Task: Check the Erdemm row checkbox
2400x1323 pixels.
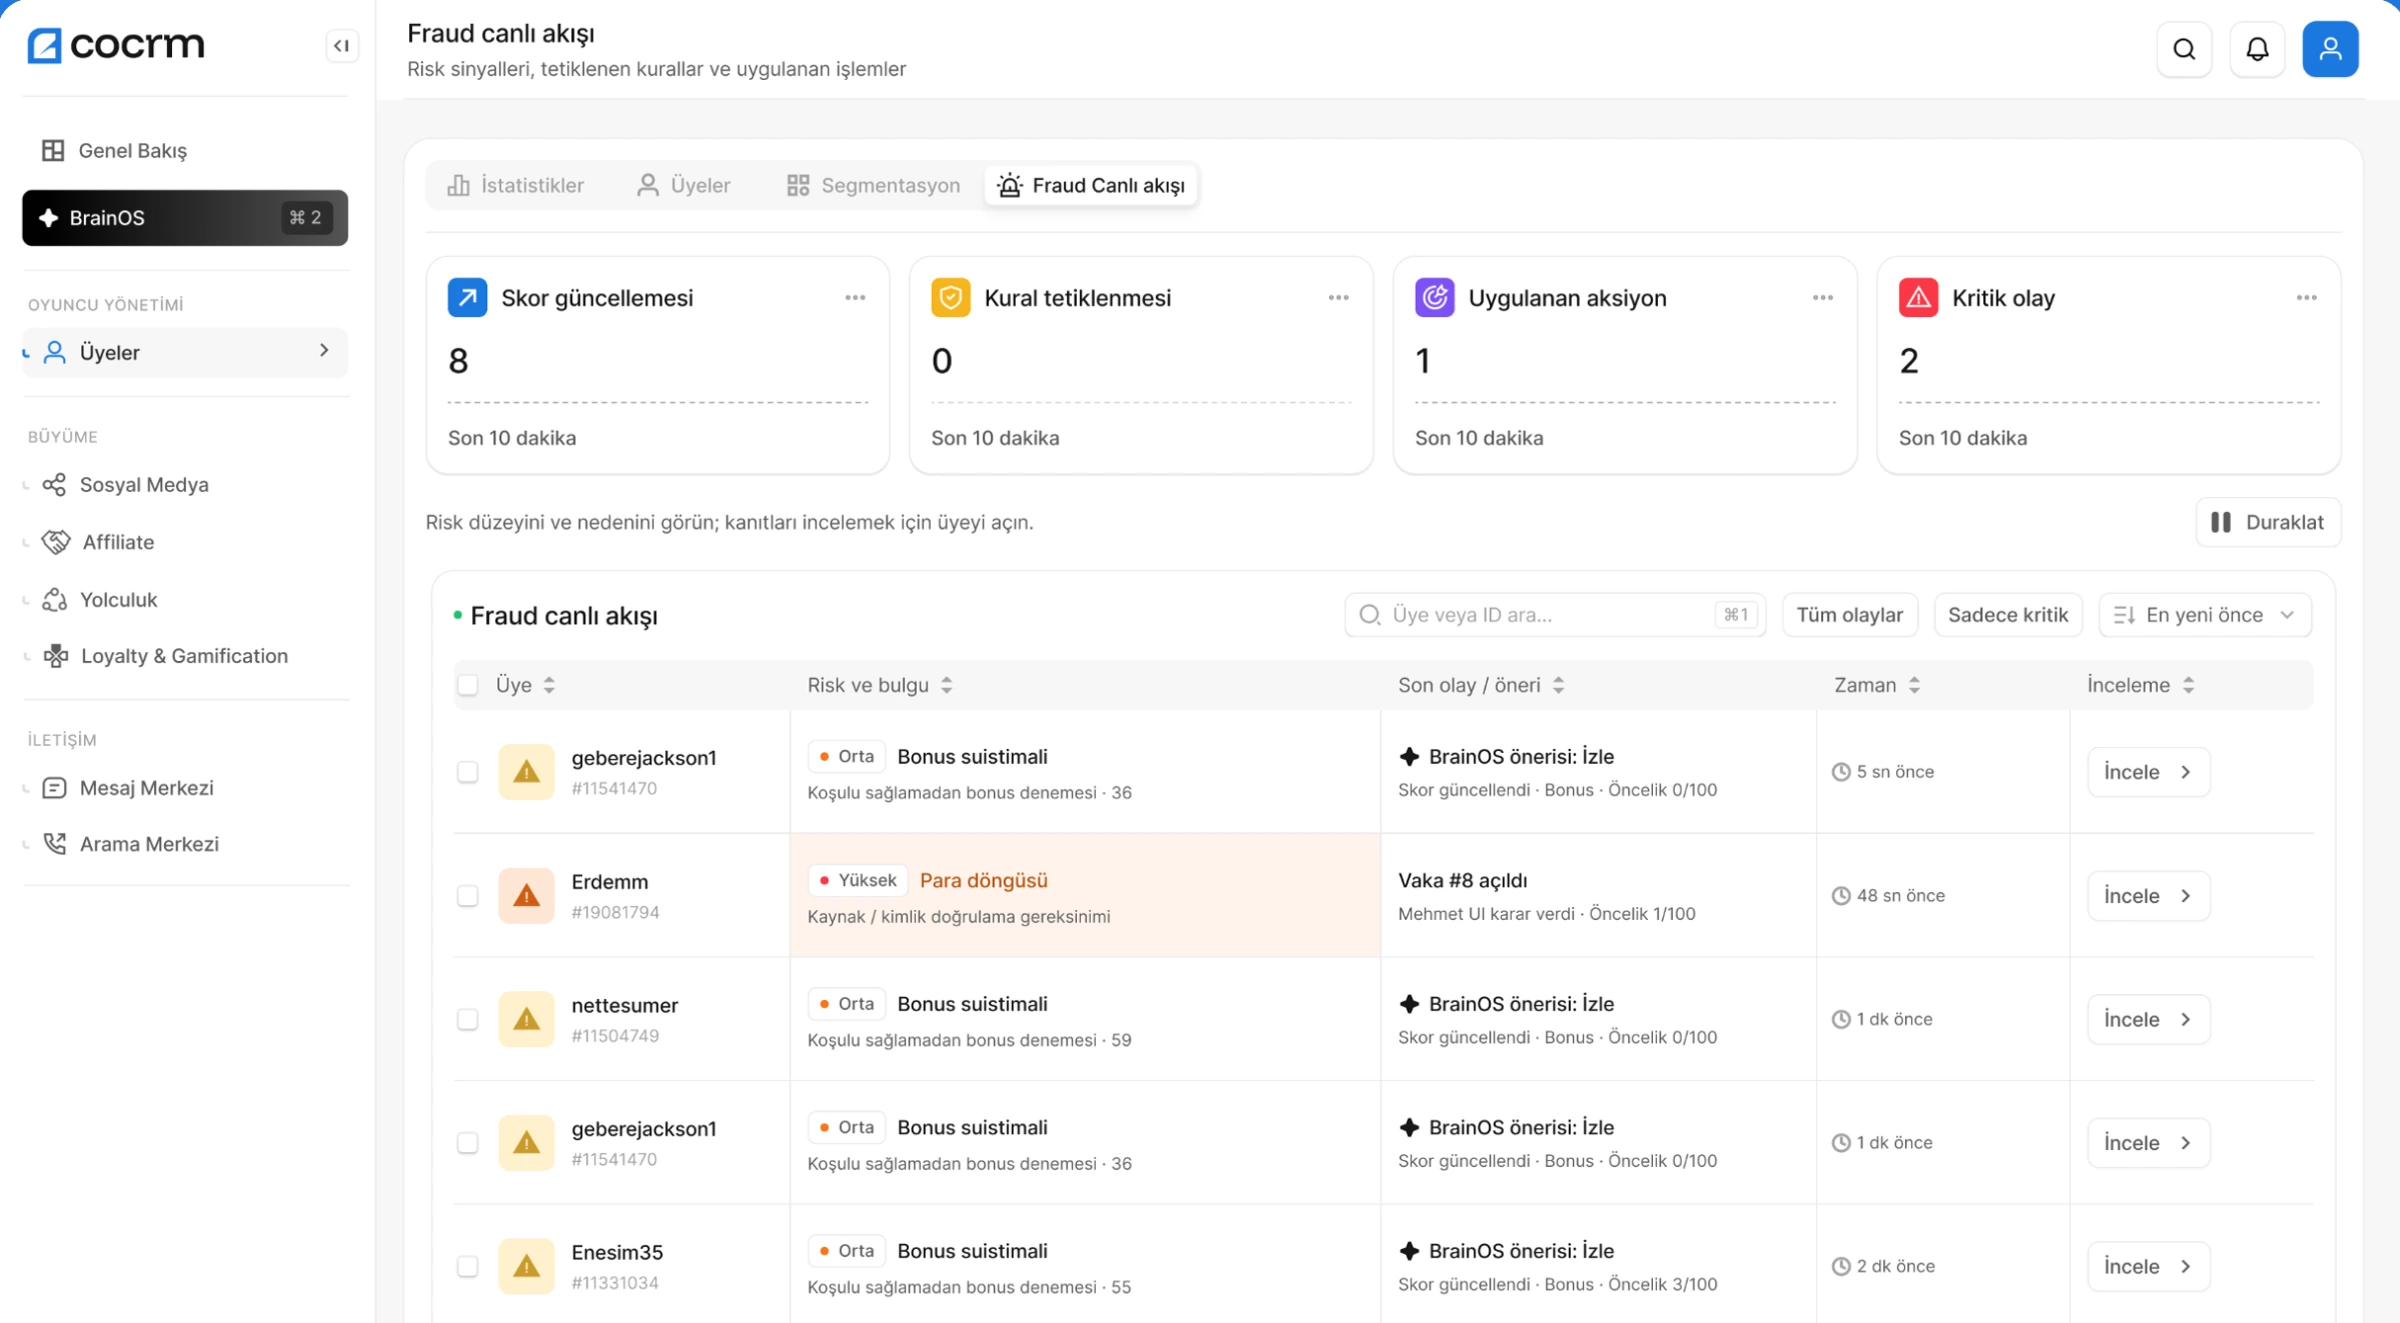Action: (468, 895)
